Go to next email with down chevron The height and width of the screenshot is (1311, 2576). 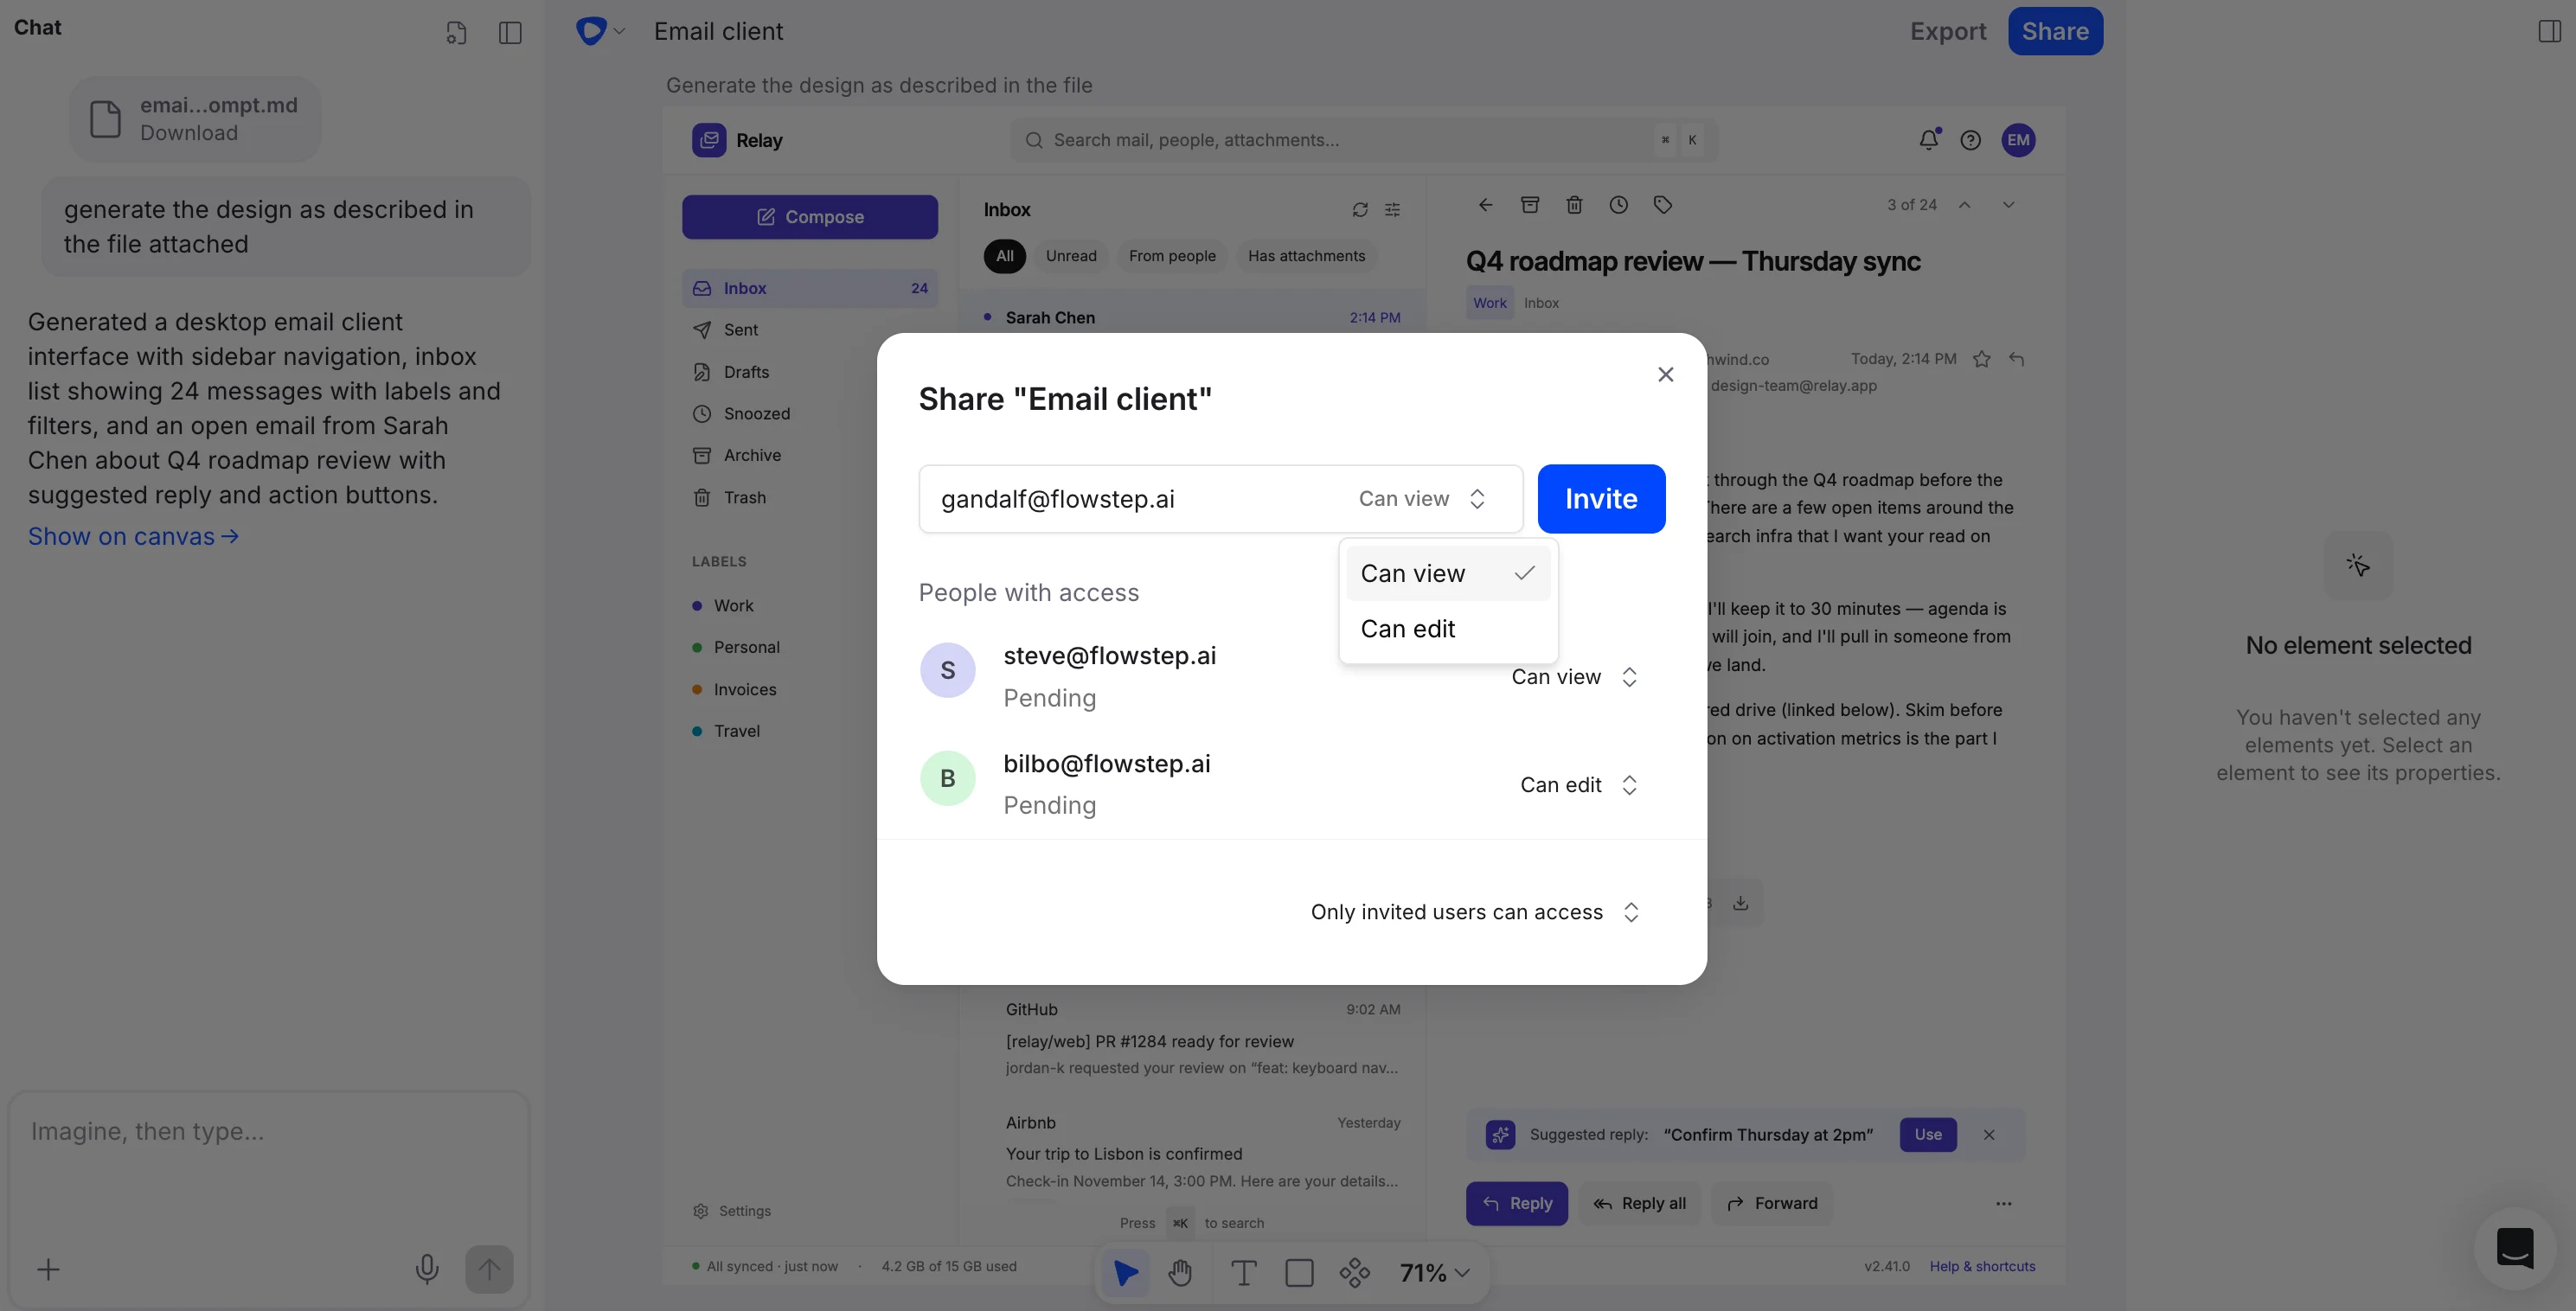(x=2008, y=205)
